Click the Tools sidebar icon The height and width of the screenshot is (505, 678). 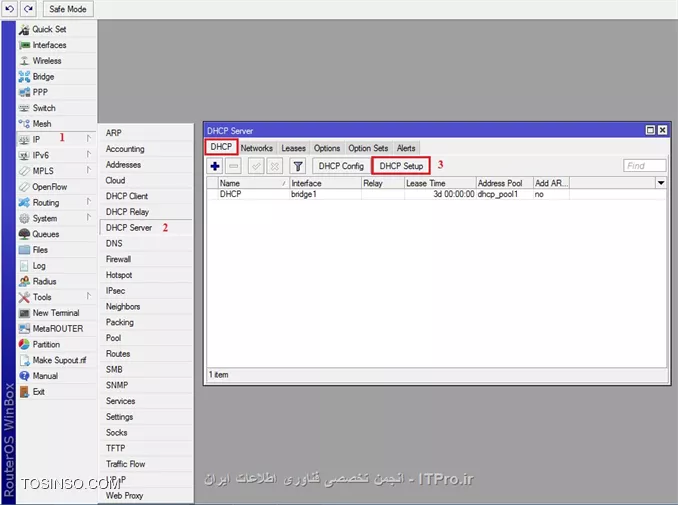click(25, 297)
